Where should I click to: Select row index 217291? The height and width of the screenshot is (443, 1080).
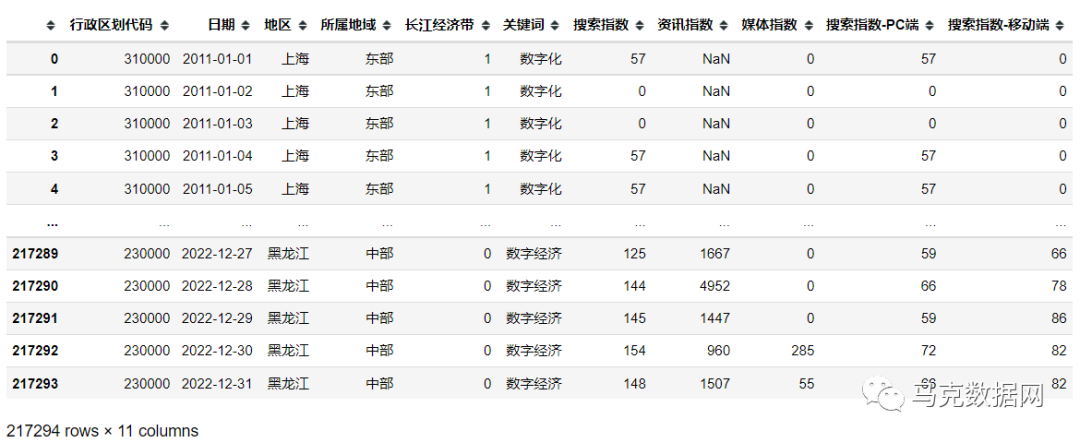(35, 319)
